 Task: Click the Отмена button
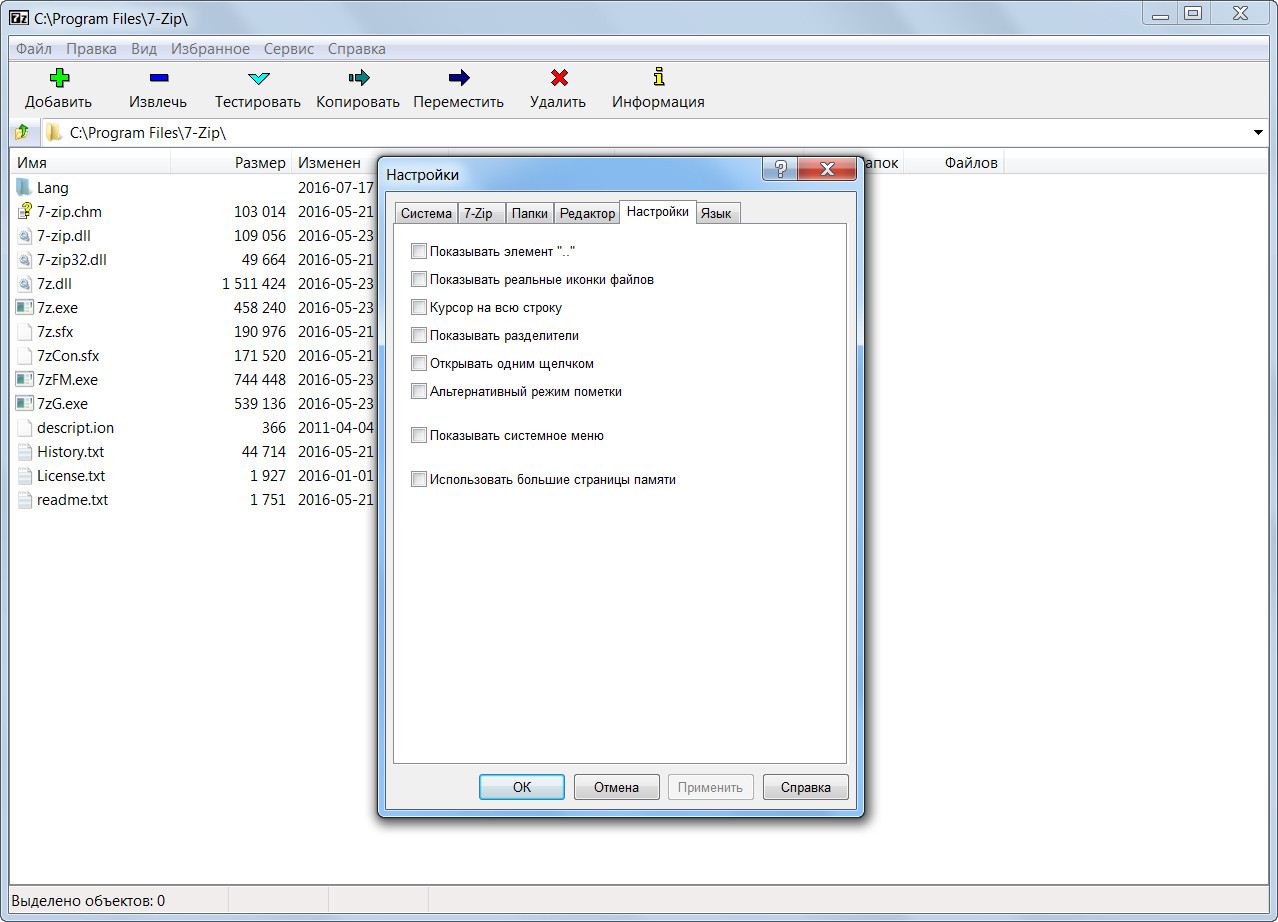pos(616,787)
